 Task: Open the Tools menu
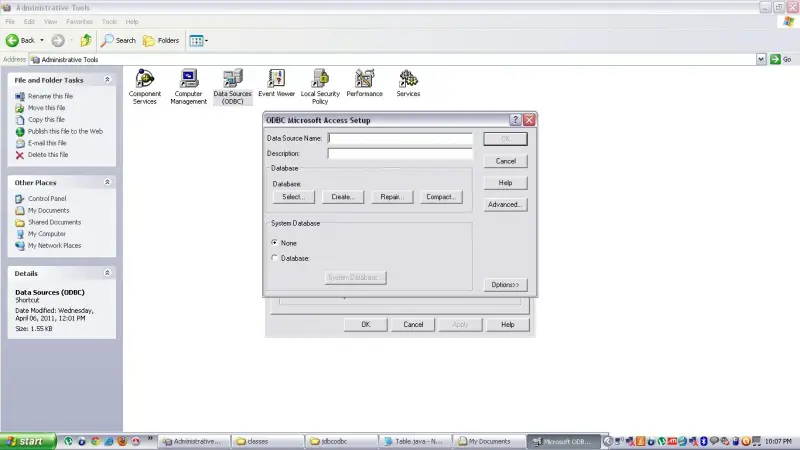coord(109,21)
